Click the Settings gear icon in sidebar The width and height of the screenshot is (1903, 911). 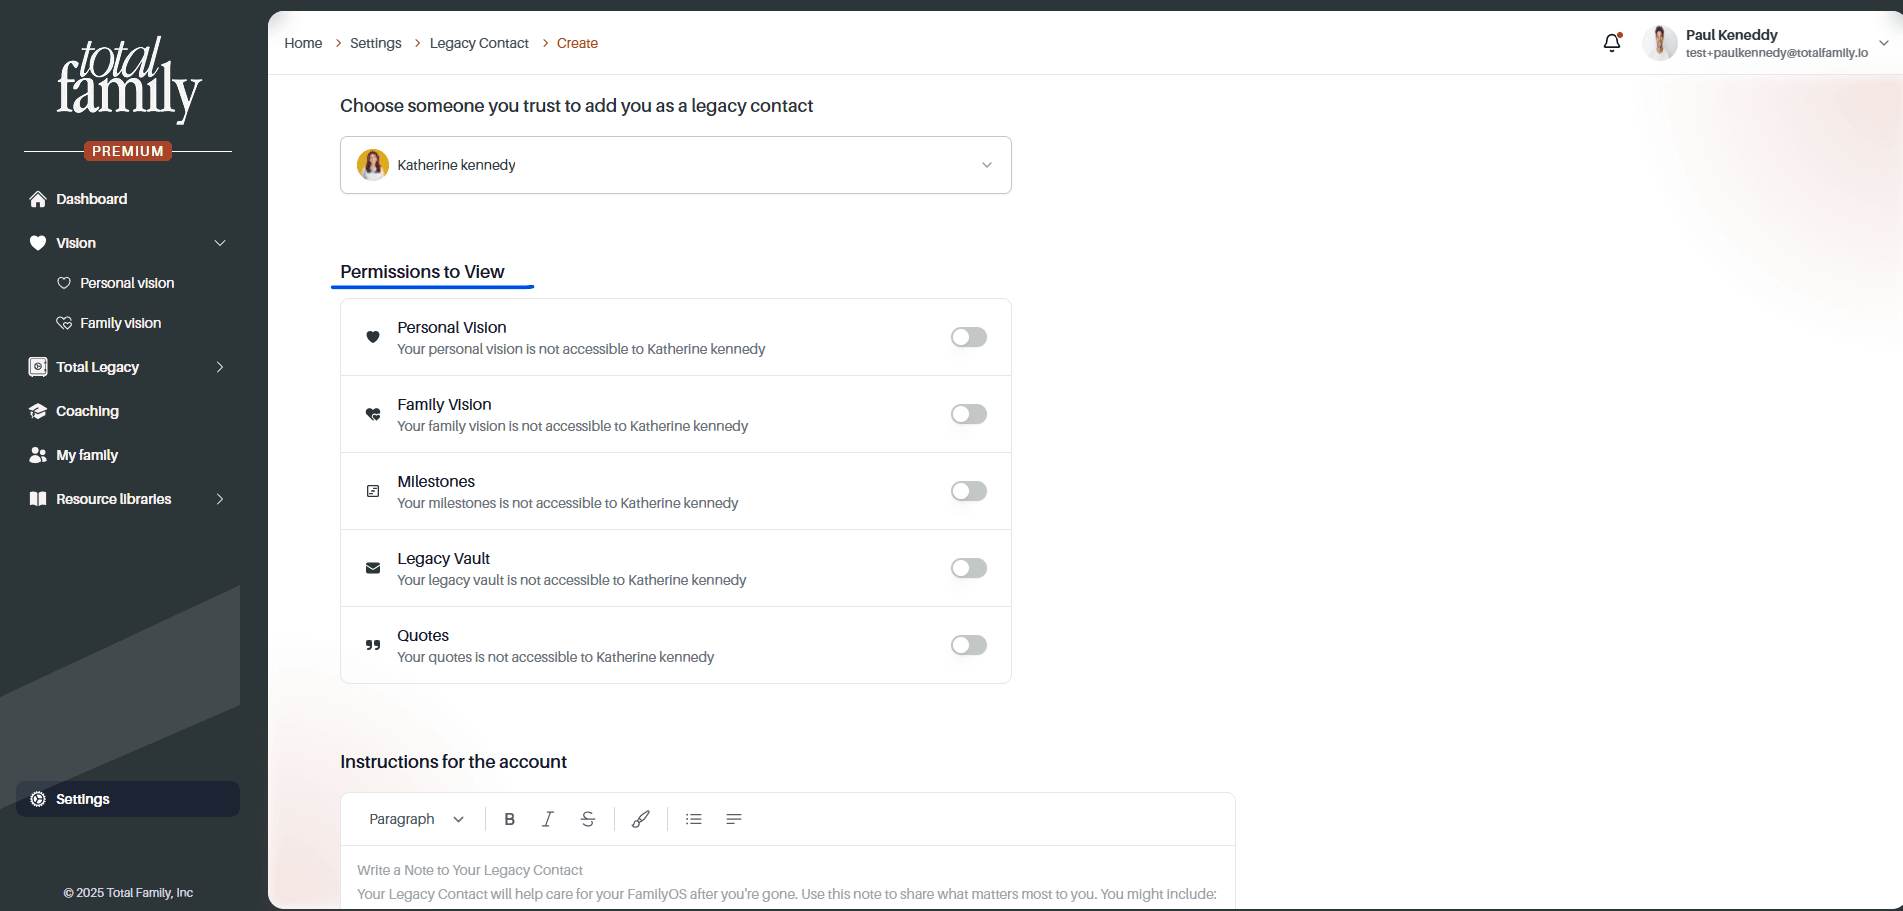pyautogui.click(x=38, y=799)
